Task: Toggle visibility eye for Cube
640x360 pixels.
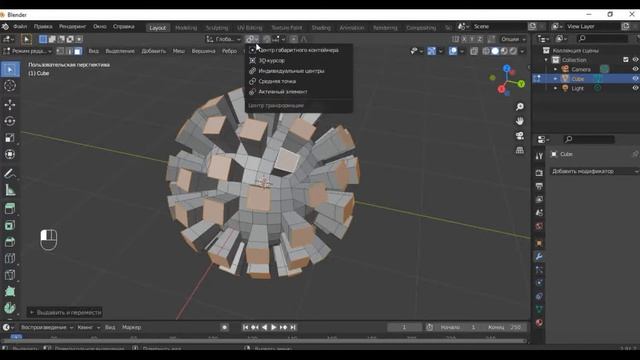Action: [x=636, y=78]
